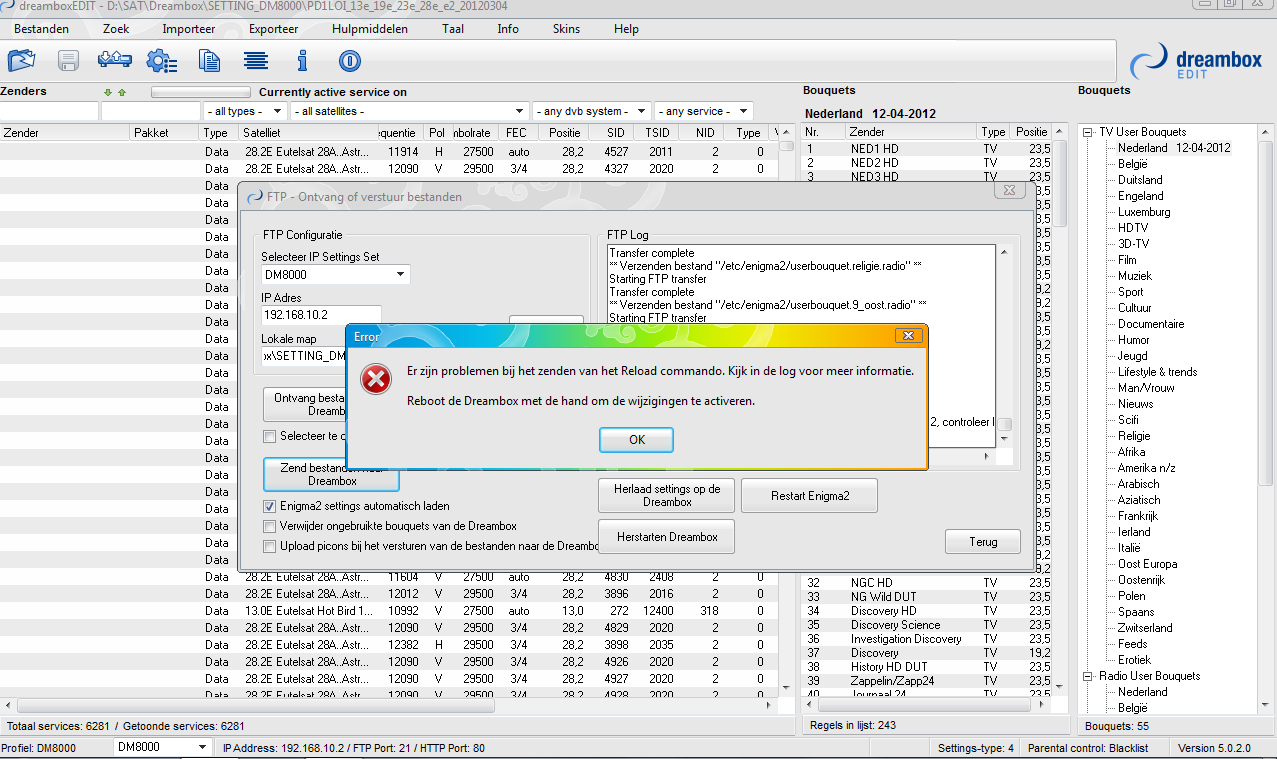The width and height of the screenshot is (1277, 759).
Task: Open the Taal menu
Action: pyautogui.click(x=453, y=29)
